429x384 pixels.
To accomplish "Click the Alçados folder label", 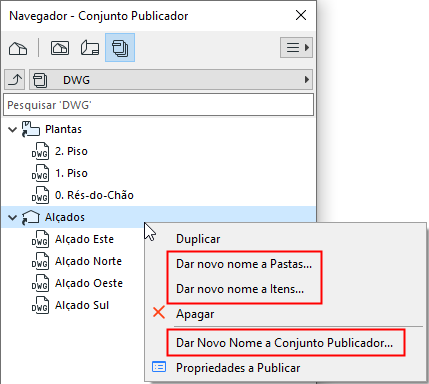I will point(65,217).
